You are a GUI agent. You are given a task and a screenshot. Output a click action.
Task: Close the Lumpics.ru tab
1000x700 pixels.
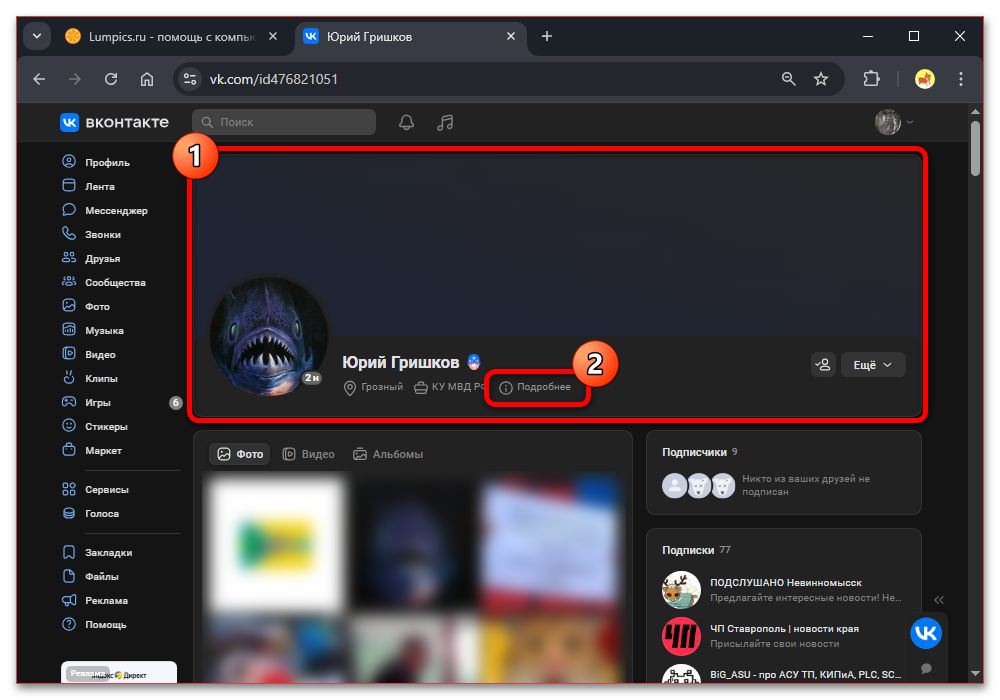pos(273,36)
